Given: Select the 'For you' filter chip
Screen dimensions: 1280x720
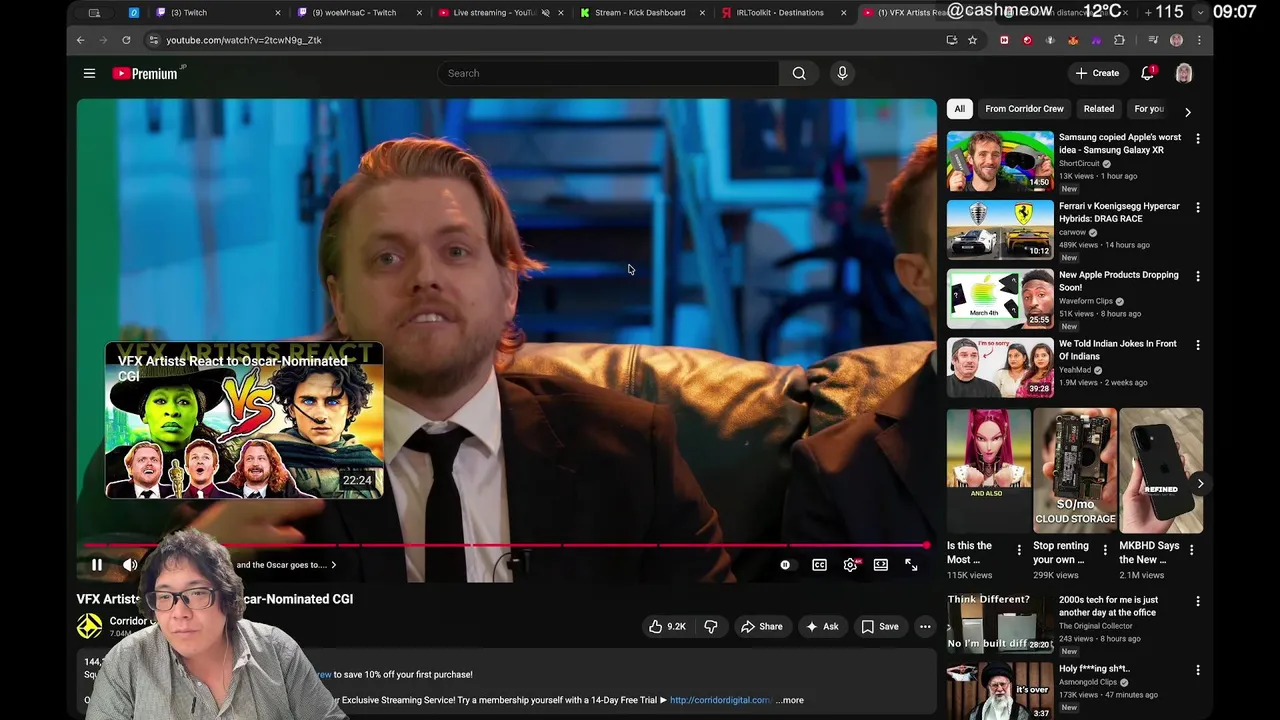Looking at the screenshot, I should click(1149, 109).
